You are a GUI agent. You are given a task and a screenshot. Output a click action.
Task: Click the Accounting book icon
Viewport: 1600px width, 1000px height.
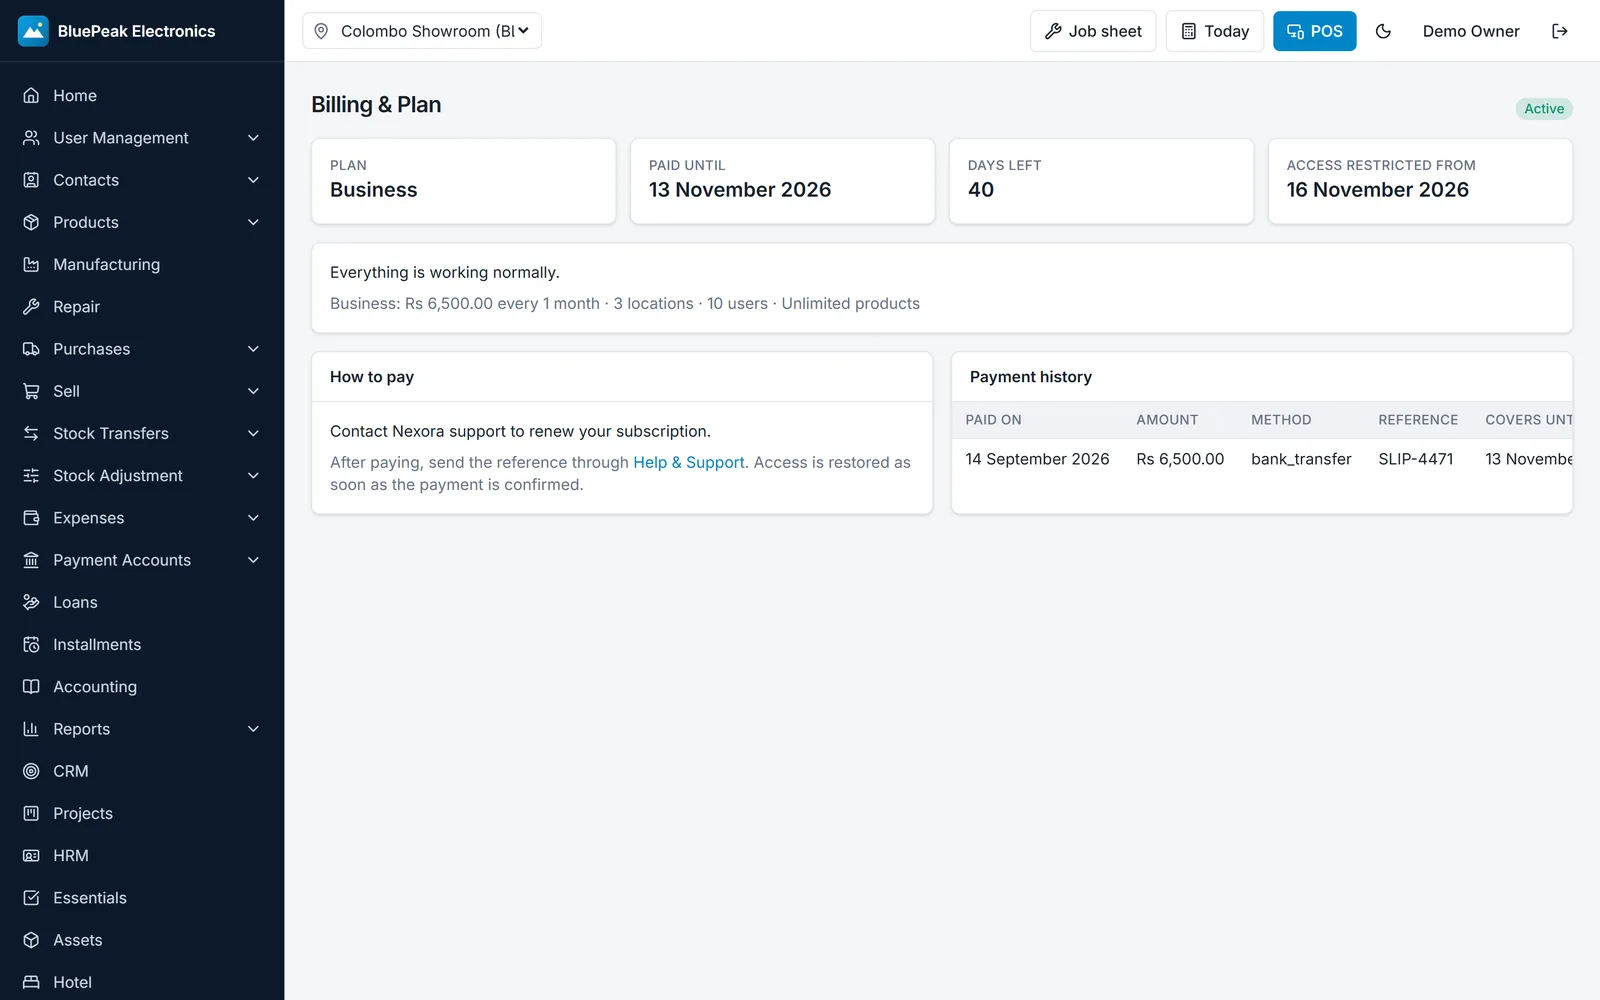pyautogui.click(x=31, y=686)
